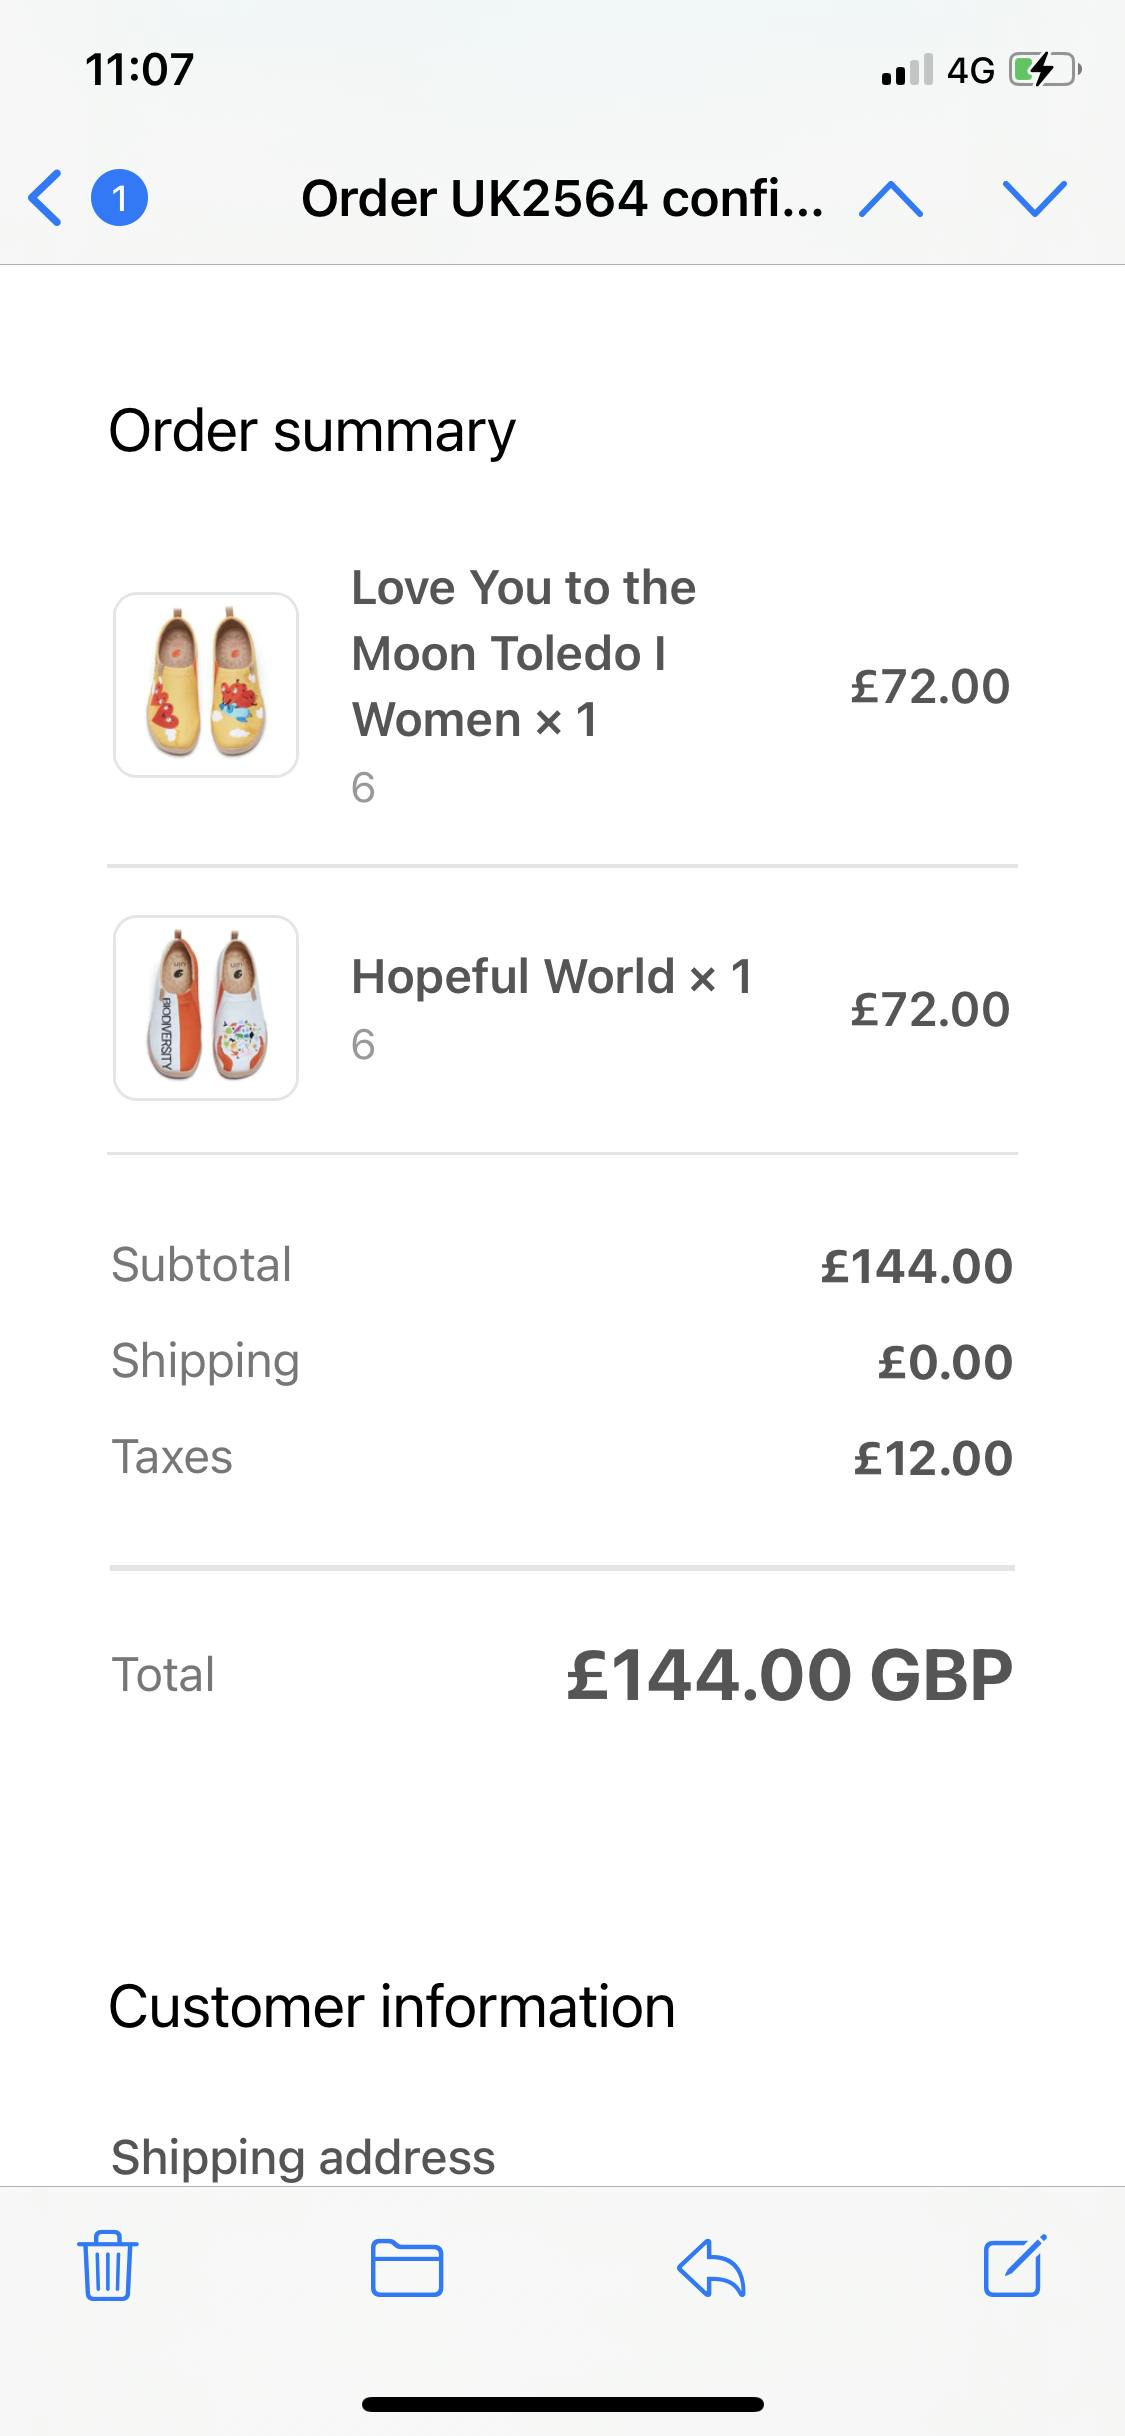Tap the battery charging indicator
The height and width of the screenshot is (2436, 1125).
pyautogui.click(x=1044, y=70)
